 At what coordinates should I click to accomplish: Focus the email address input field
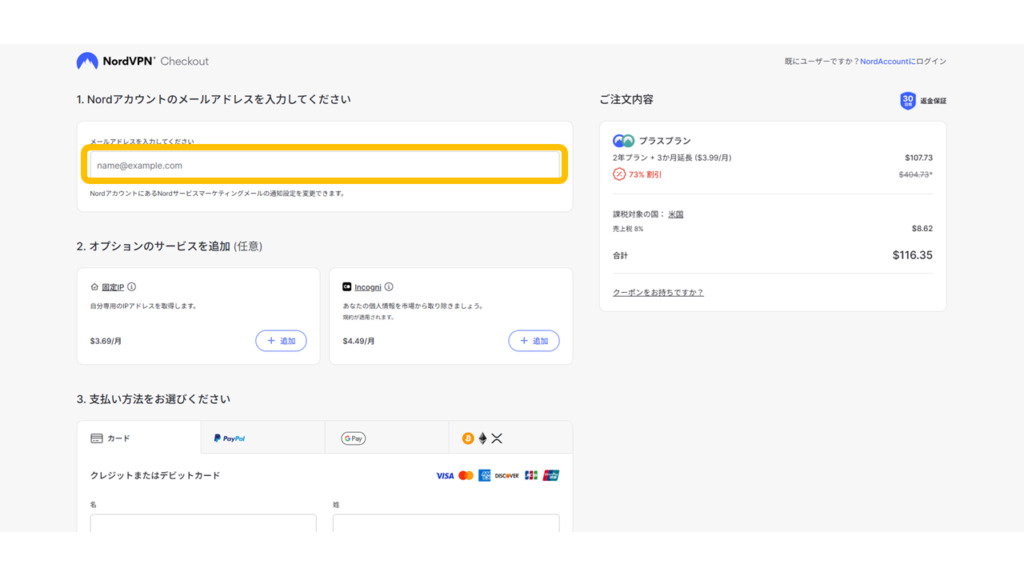(x=325, y=165)
